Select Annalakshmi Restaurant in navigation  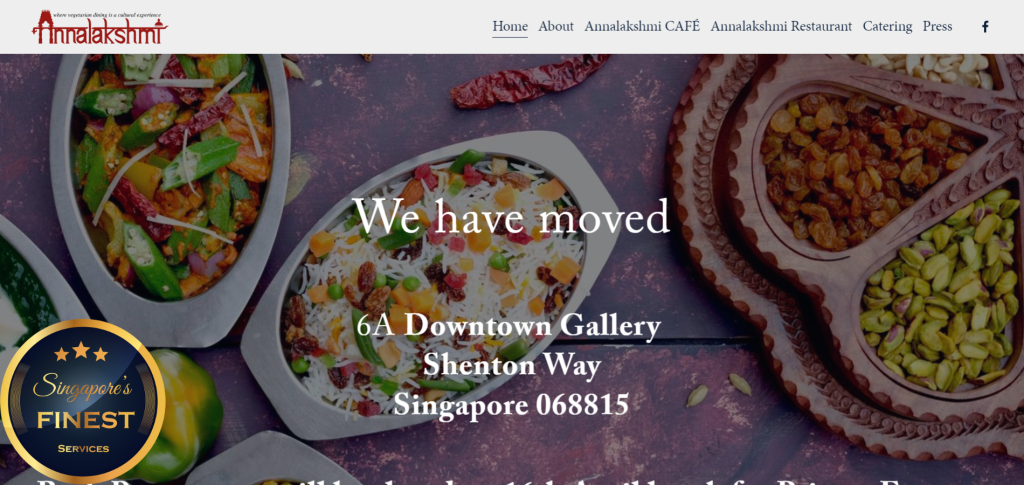tap(781, 27)
